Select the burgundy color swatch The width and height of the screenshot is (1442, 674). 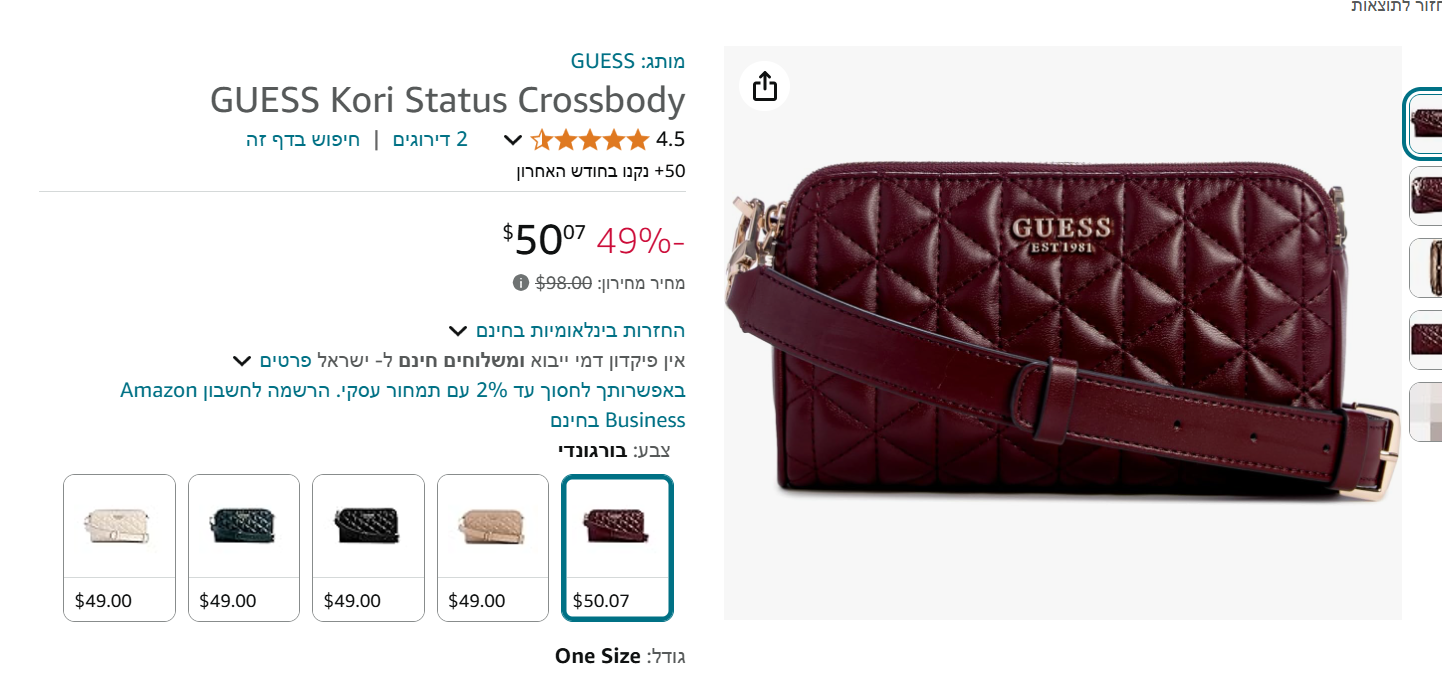tap(617, 547)
